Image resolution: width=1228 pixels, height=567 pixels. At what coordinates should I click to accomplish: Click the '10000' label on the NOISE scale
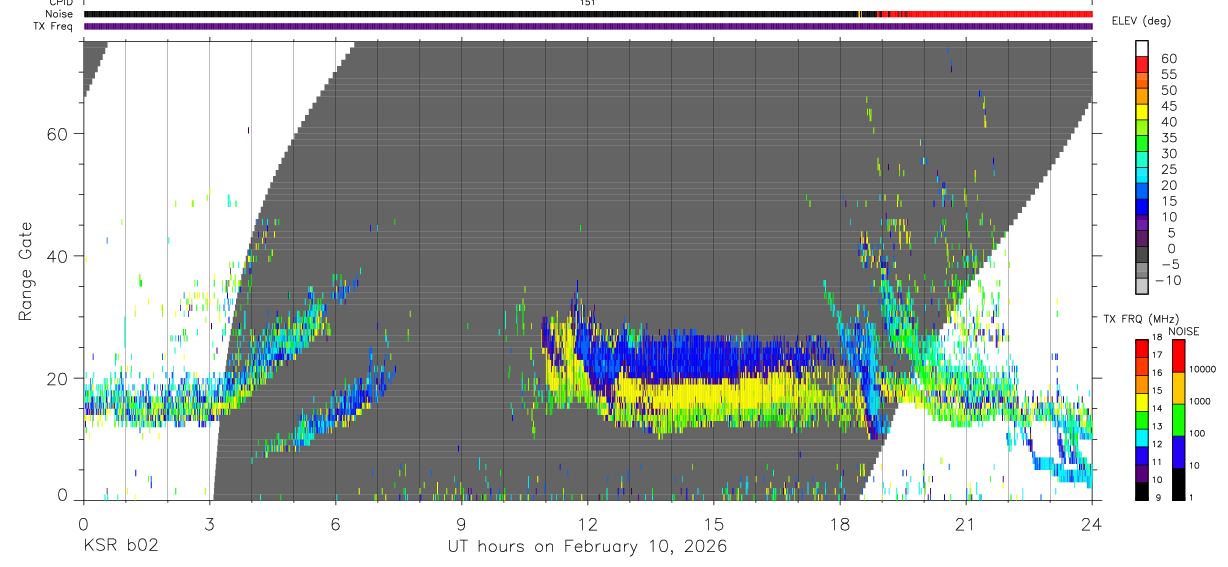tap(1203, 369)
